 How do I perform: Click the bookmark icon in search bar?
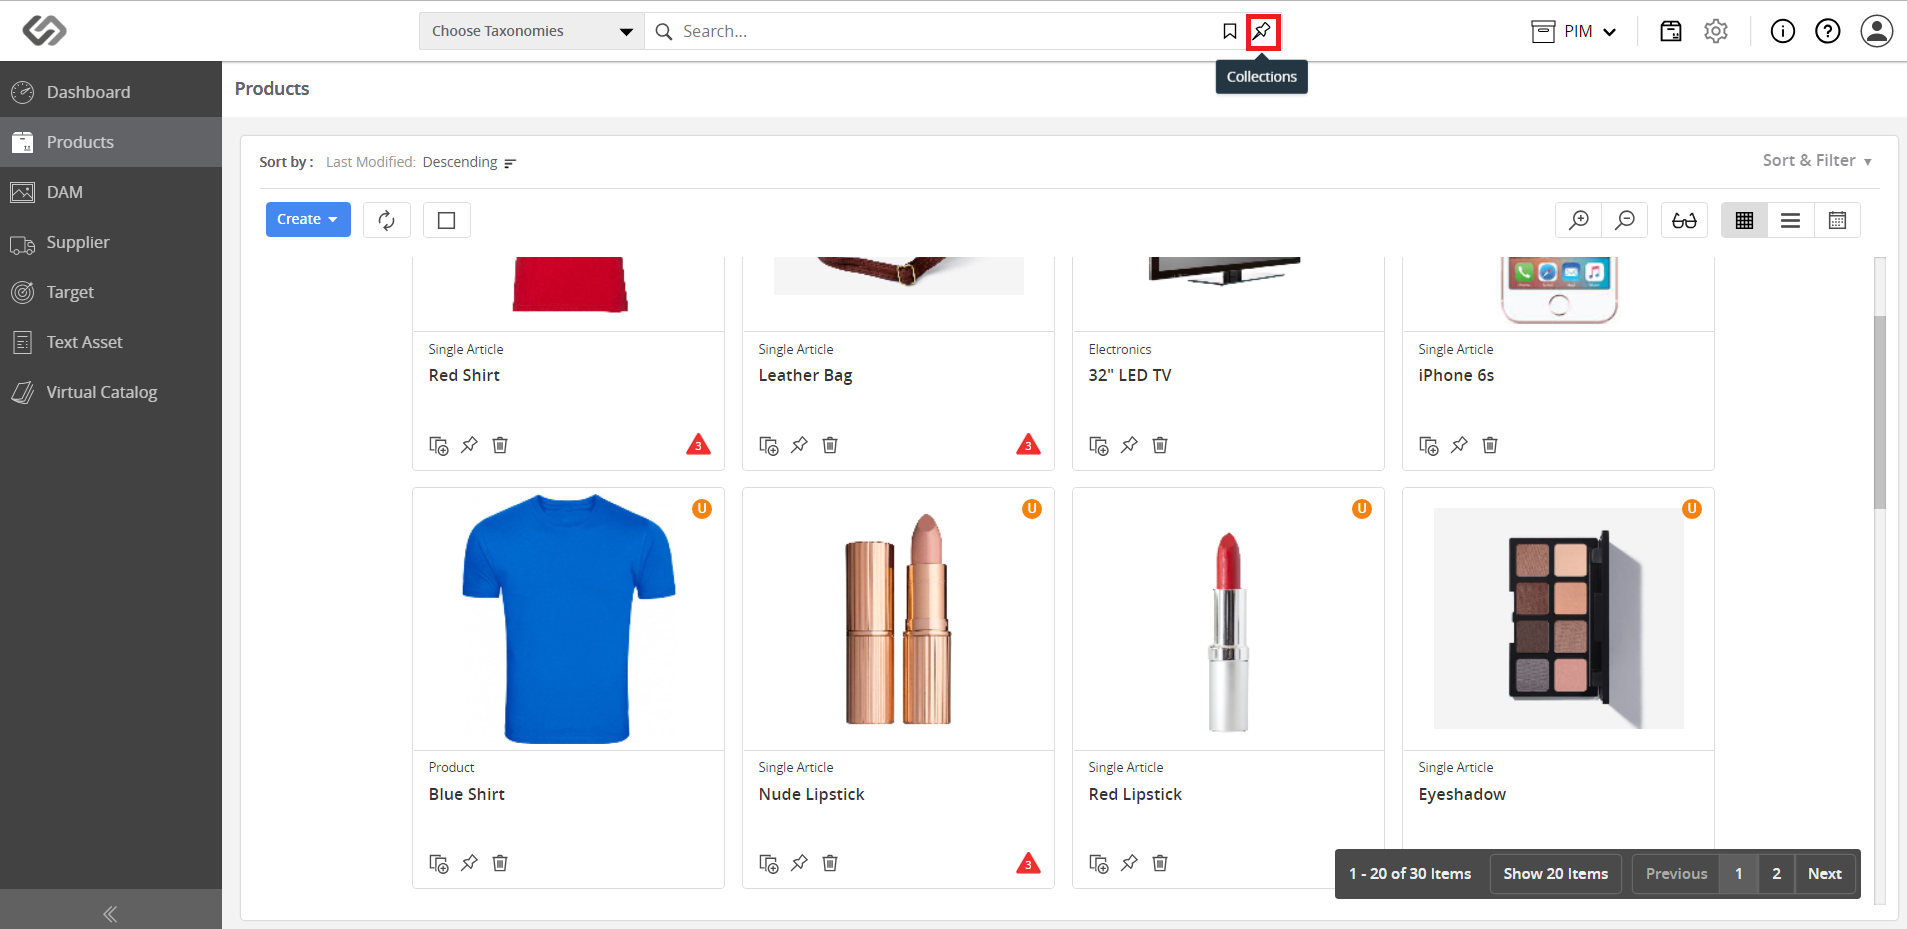pyautogui.click(x=1230, y=31)
